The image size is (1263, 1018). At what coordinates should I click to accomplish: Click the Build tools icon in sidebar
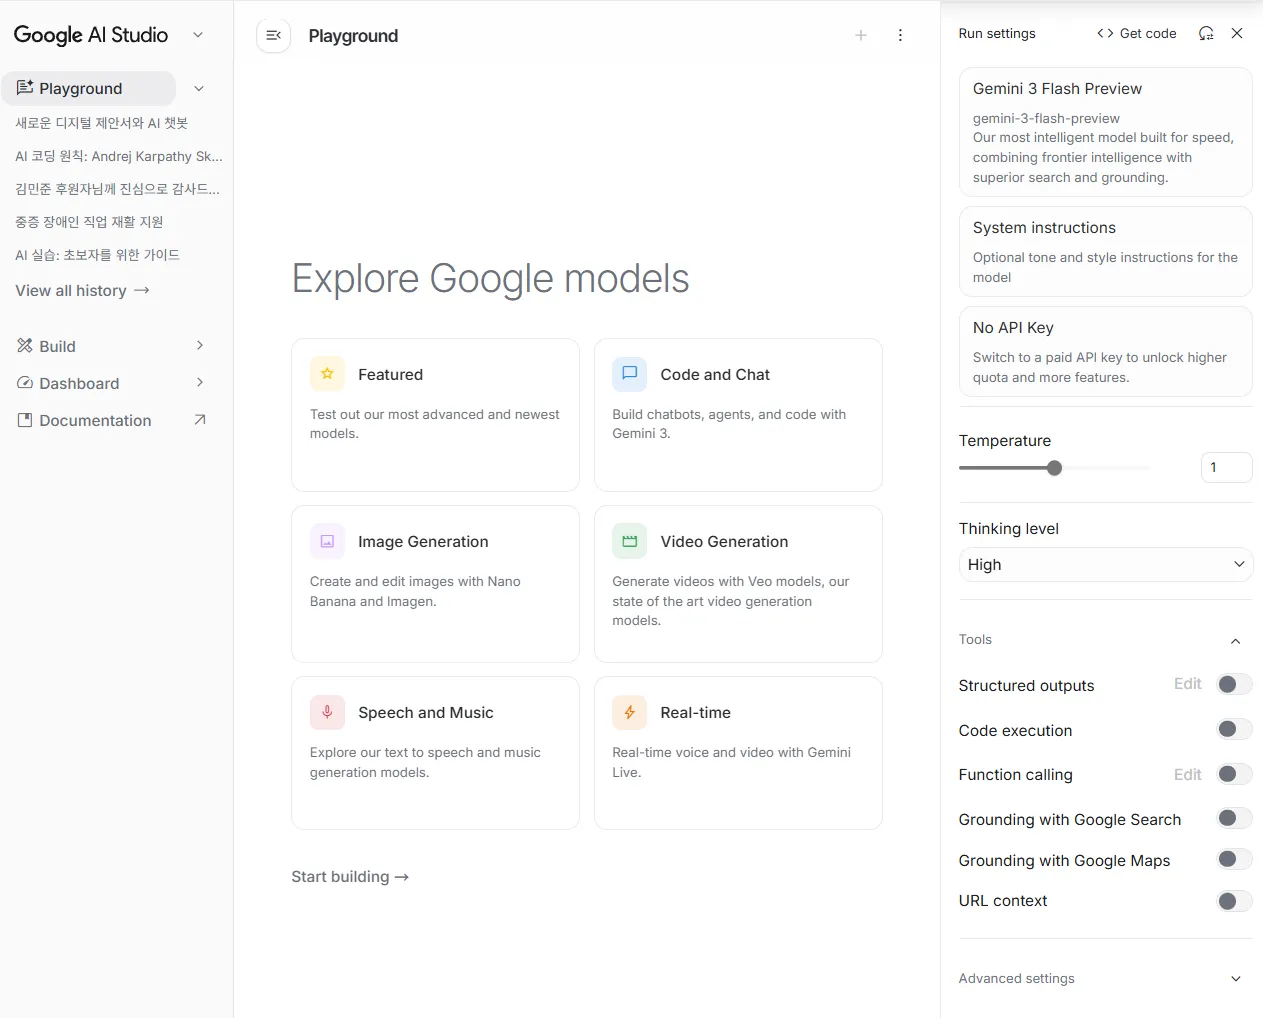pyautogui.click(x=25, y=346)
